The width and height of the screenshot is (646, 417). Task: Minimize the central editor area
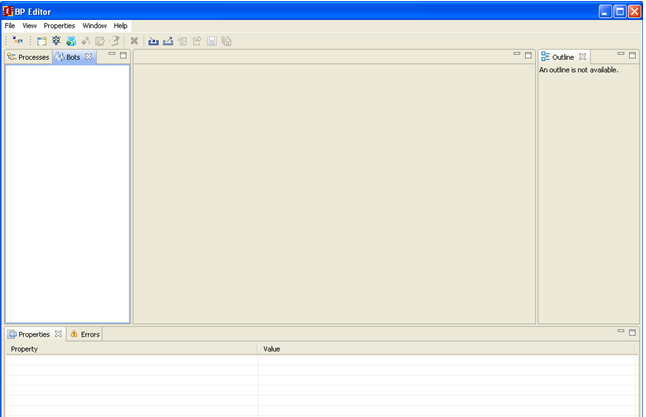[517, 54]
